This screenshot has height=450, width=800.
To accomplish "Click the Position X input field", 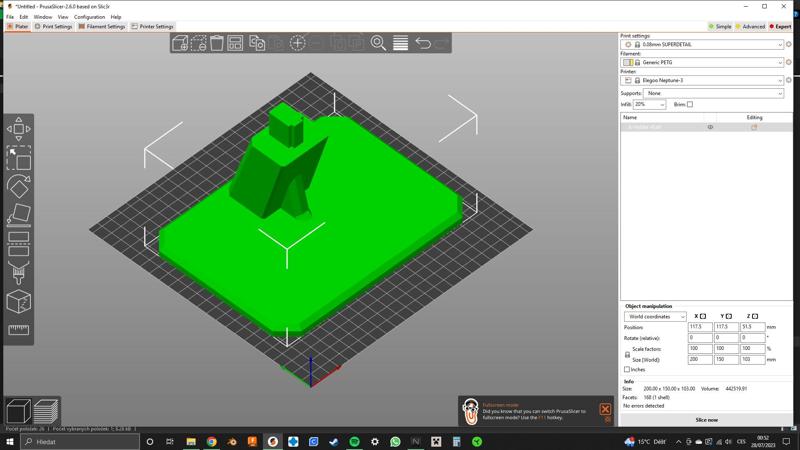I will tap(700, 327).
